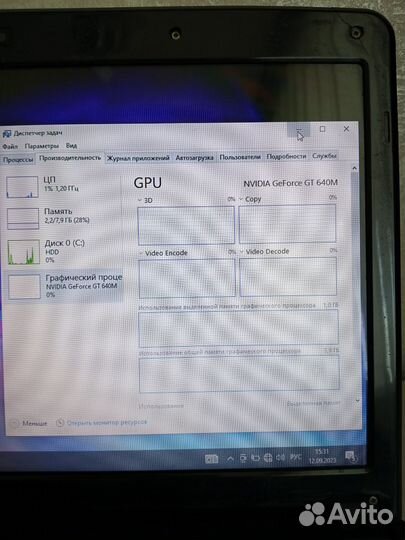This screenshot has height=540, width=405.
Task: Click the Task Manager title bar icon
Action: tap(7, 134)
